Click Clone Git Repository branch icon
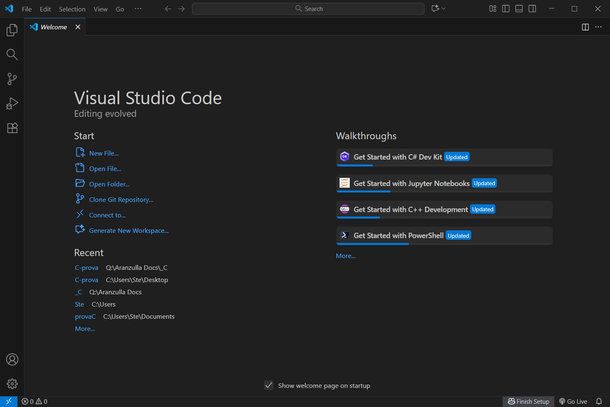Image resolution: width=610 pixels, height=407 pixels. (80, 199)
